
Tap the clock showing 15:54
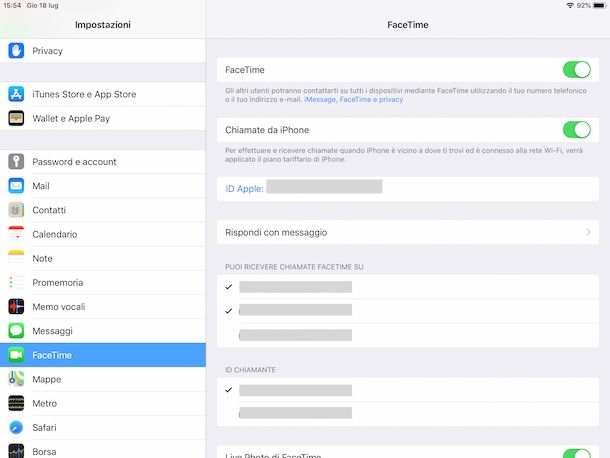point(12,5)
